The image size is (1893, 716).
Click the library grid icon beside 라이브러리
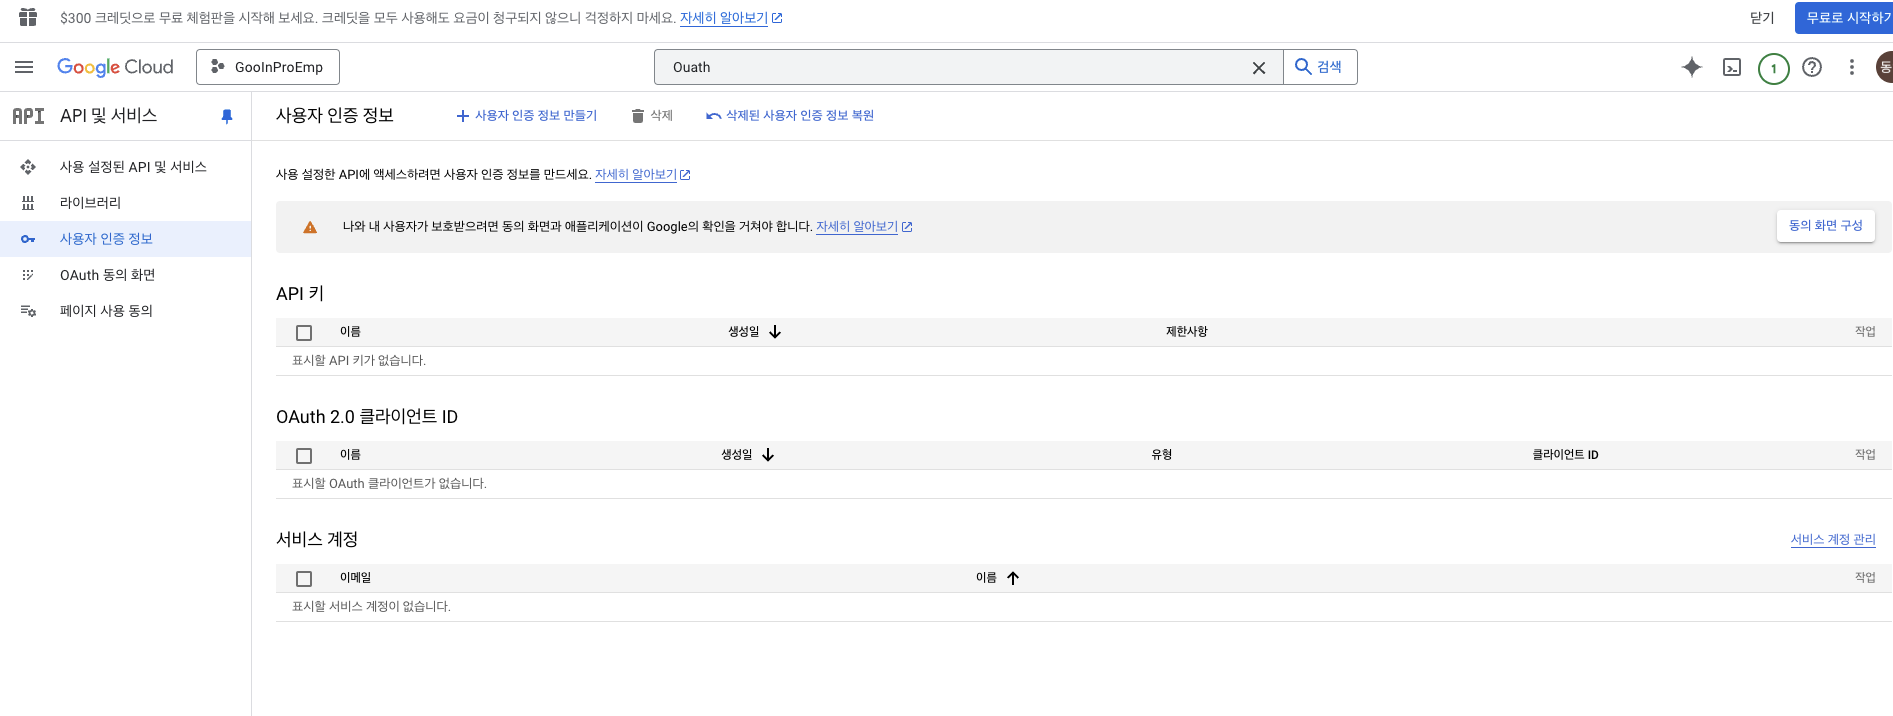(28, 203)
